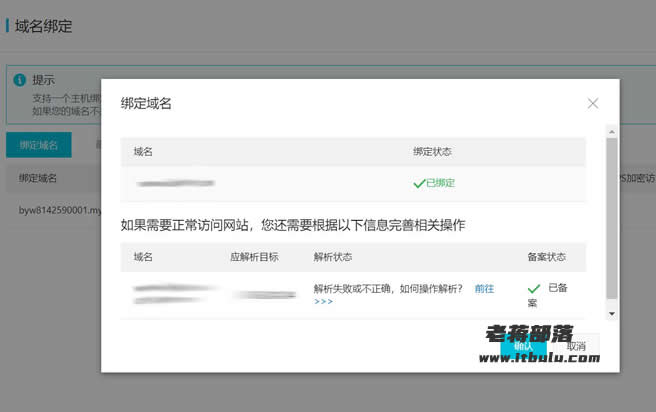Viewport: 656px width, 412px height.
Task: Click the byw8142590001 domain entry in background
Action: pyautogui.click(x=60, y=210)
